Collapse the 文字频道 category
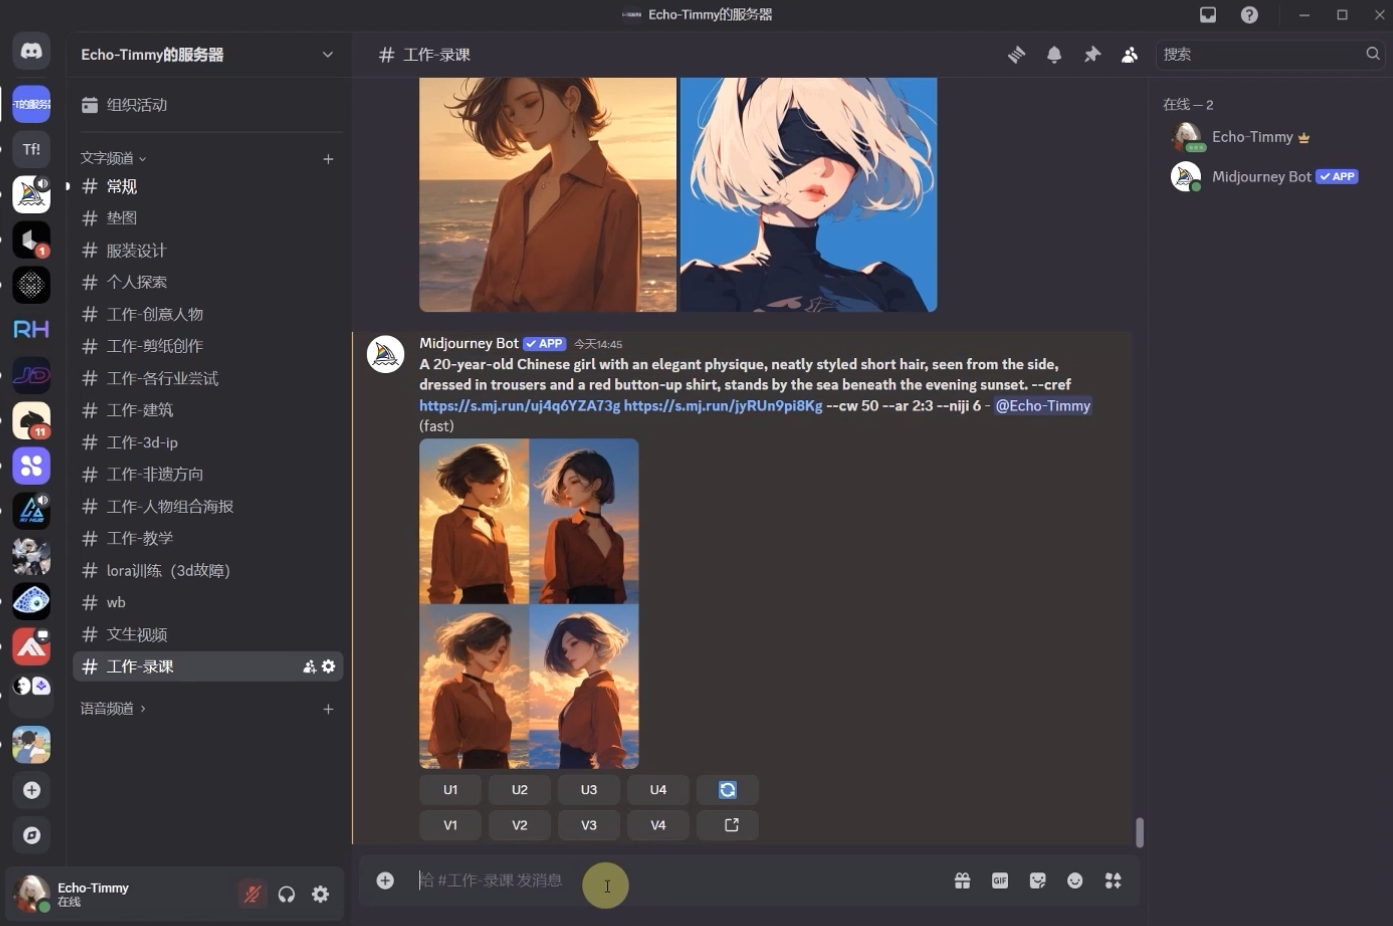Image resolution: width=1393 pixels, height=926 pixels. [x=113, y=158]
